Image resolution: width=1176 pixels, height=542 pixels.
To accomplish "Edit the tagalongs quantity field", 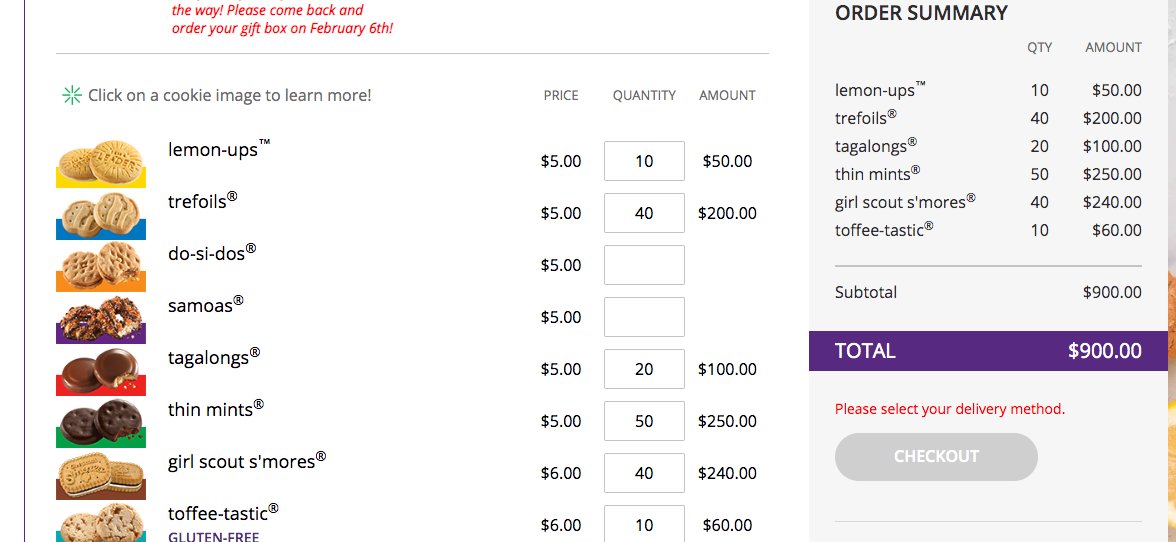I will pos(644,369).
